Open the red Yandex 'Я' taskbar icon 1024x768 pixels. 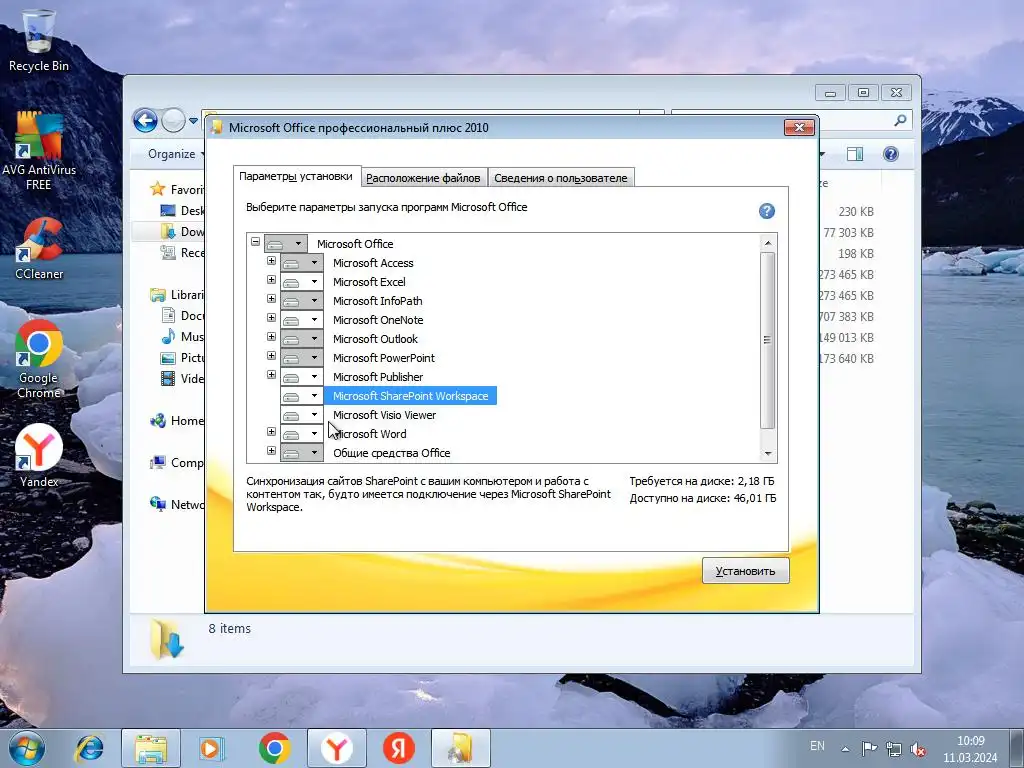(398, 748)
